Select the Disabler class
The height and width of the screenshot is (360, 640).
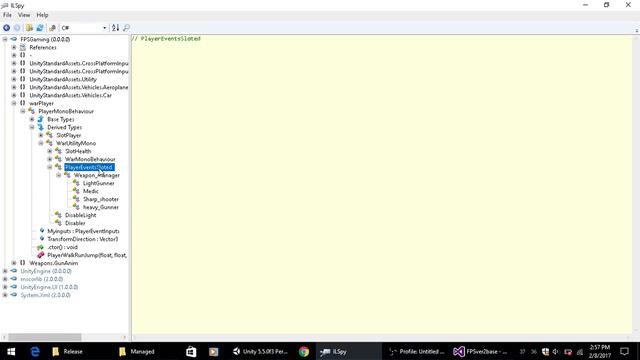[x=75, y=223]
